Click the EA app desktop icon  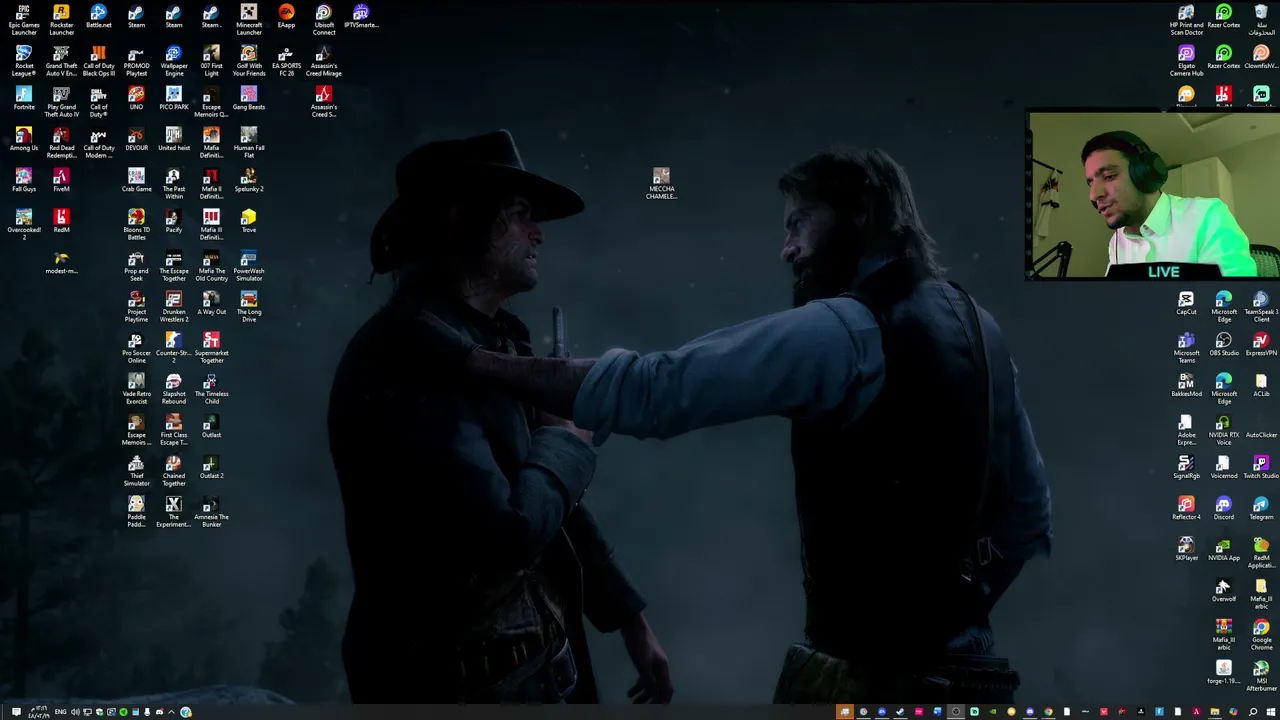[x=286, y=16]
